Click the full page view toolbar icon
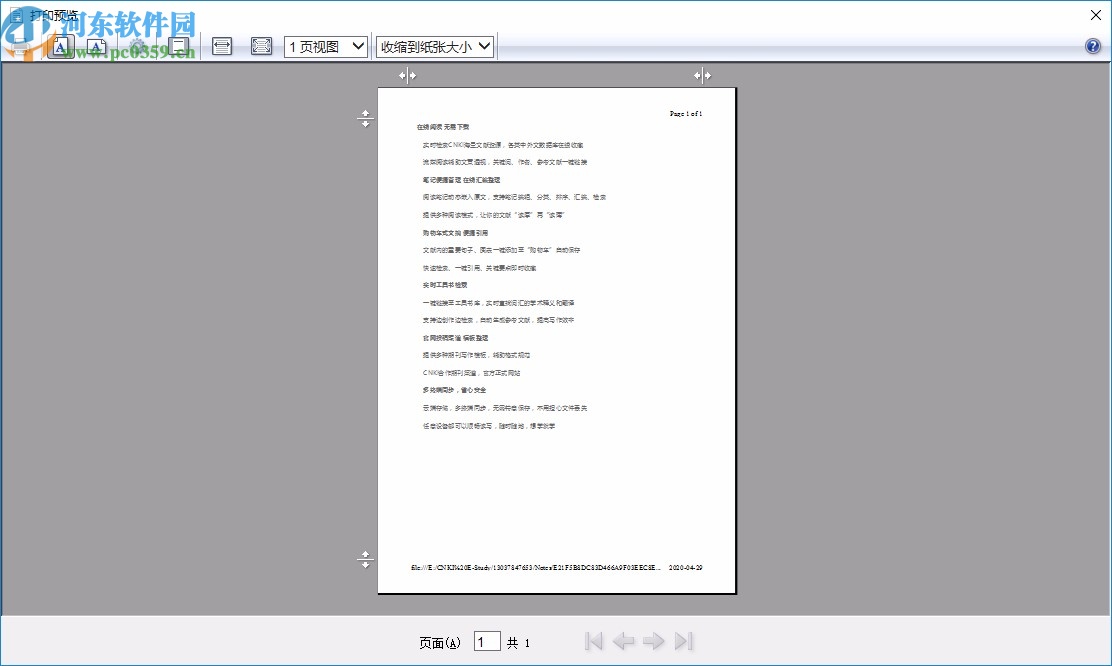This screenshot has height=666, width=1112. (261, 46)
